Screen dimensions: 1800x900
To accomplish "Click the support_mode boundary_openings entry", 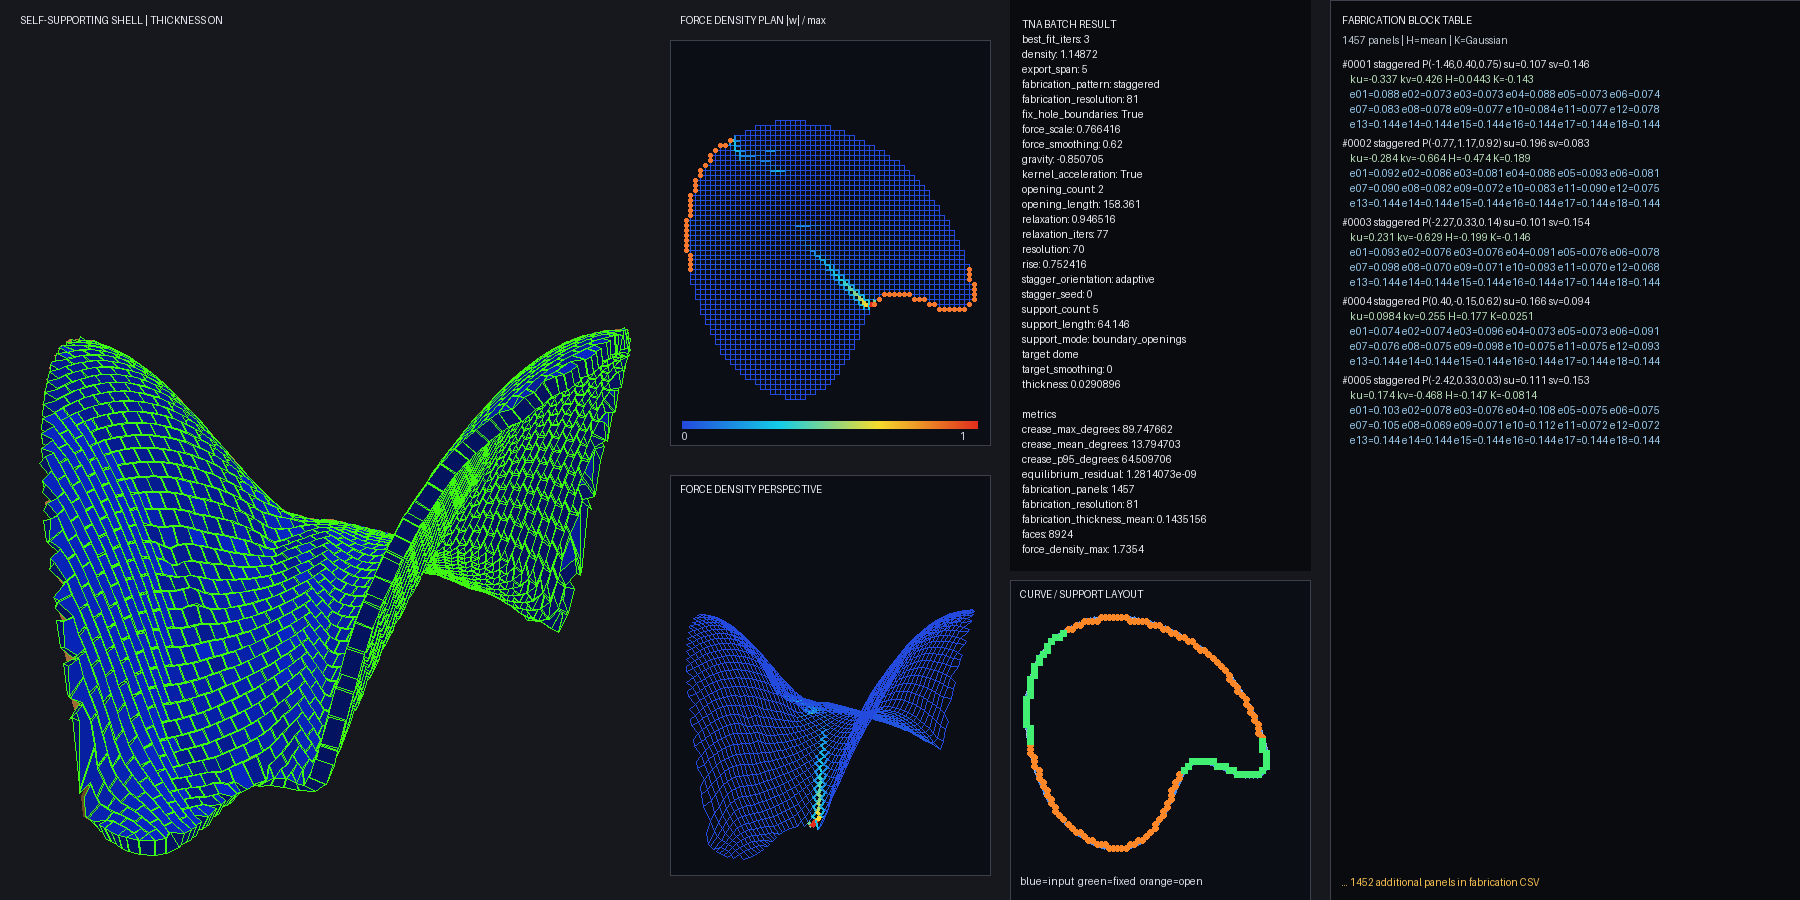I will click(x=1104, y=339).
